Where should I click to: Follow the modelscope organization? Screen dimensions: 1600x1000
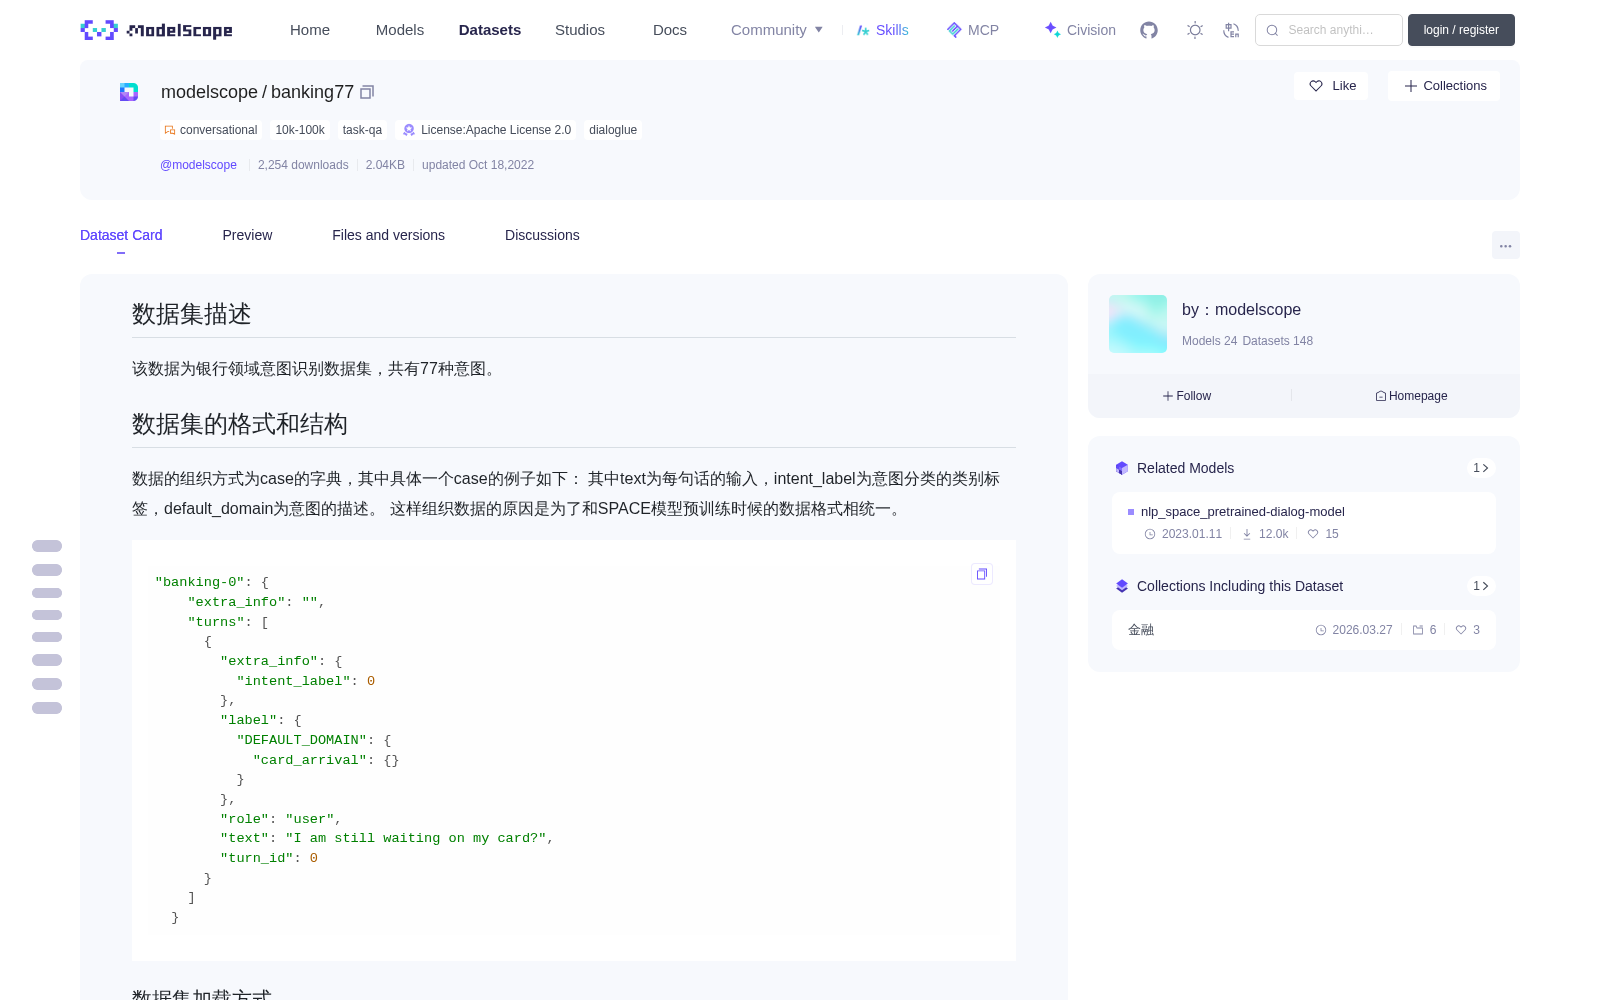tap(1187, 396)
